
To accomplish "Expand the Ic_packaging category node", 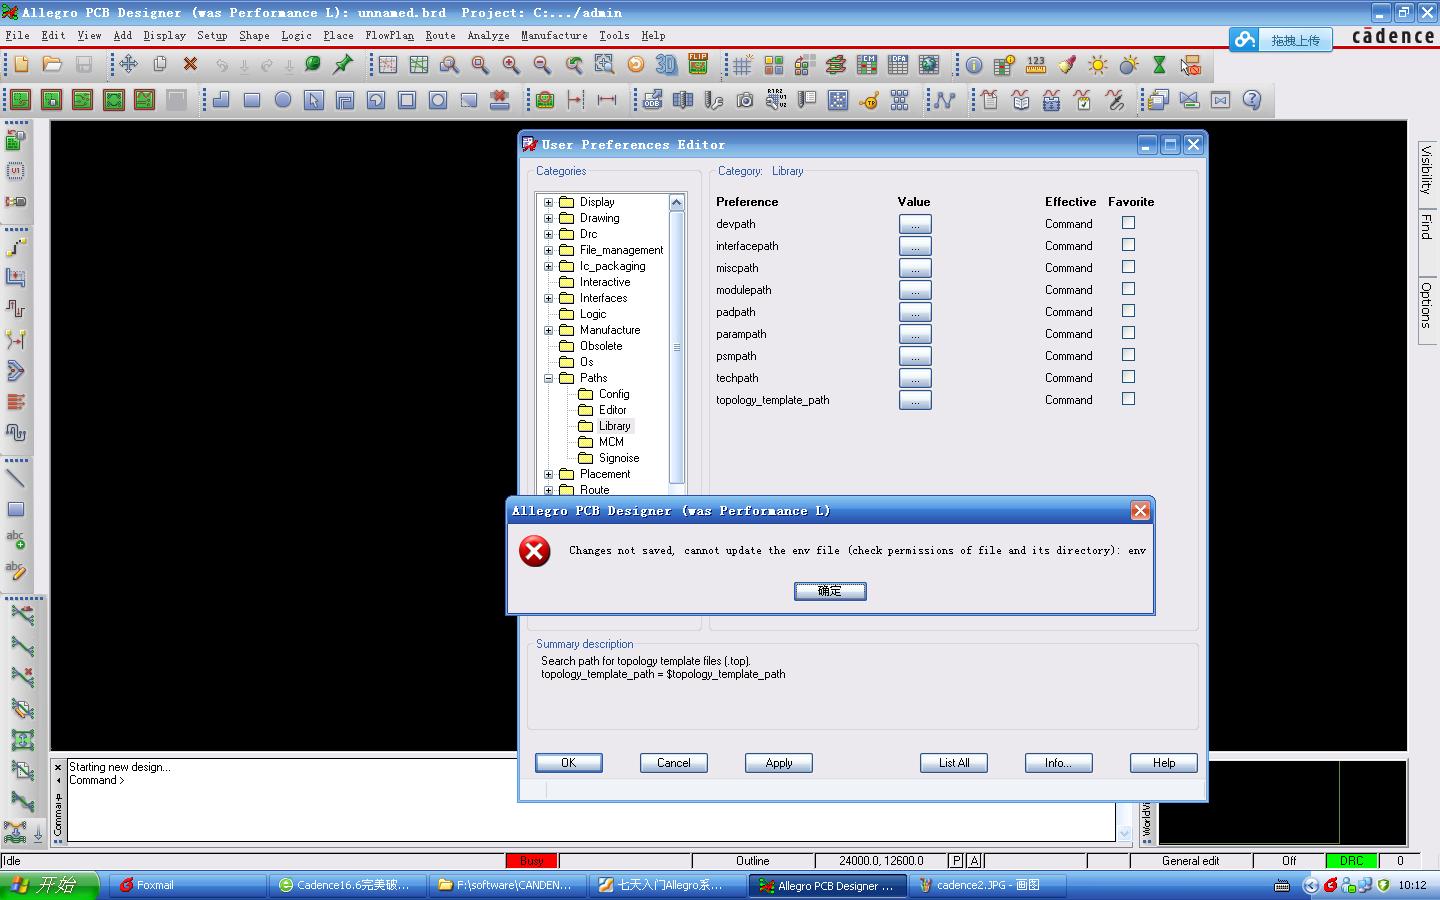I will 548,266.
